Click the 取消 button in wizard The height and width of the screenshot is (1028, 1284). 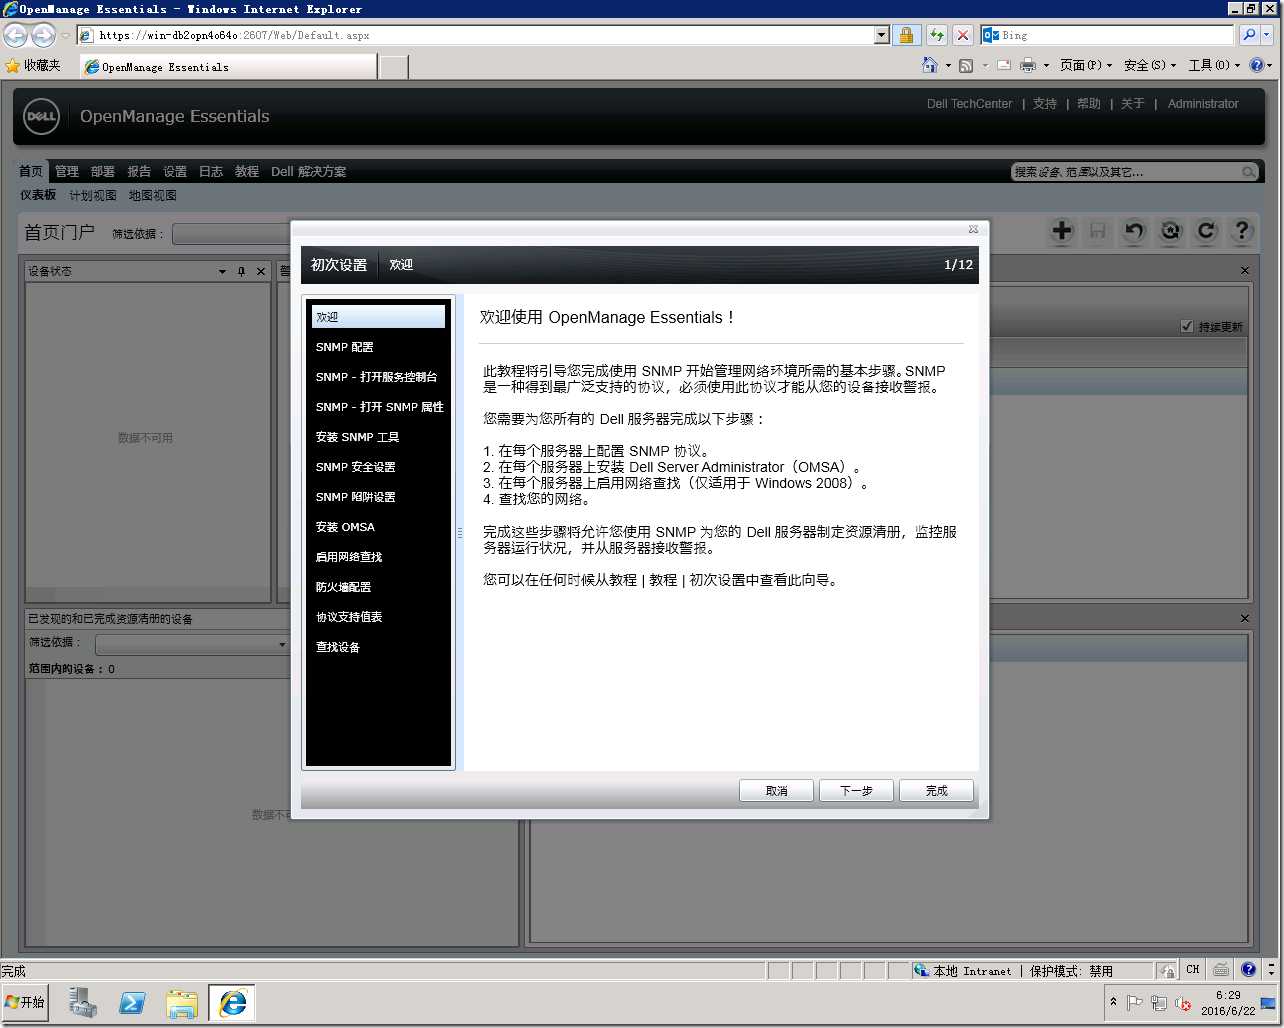click(776, 790)
